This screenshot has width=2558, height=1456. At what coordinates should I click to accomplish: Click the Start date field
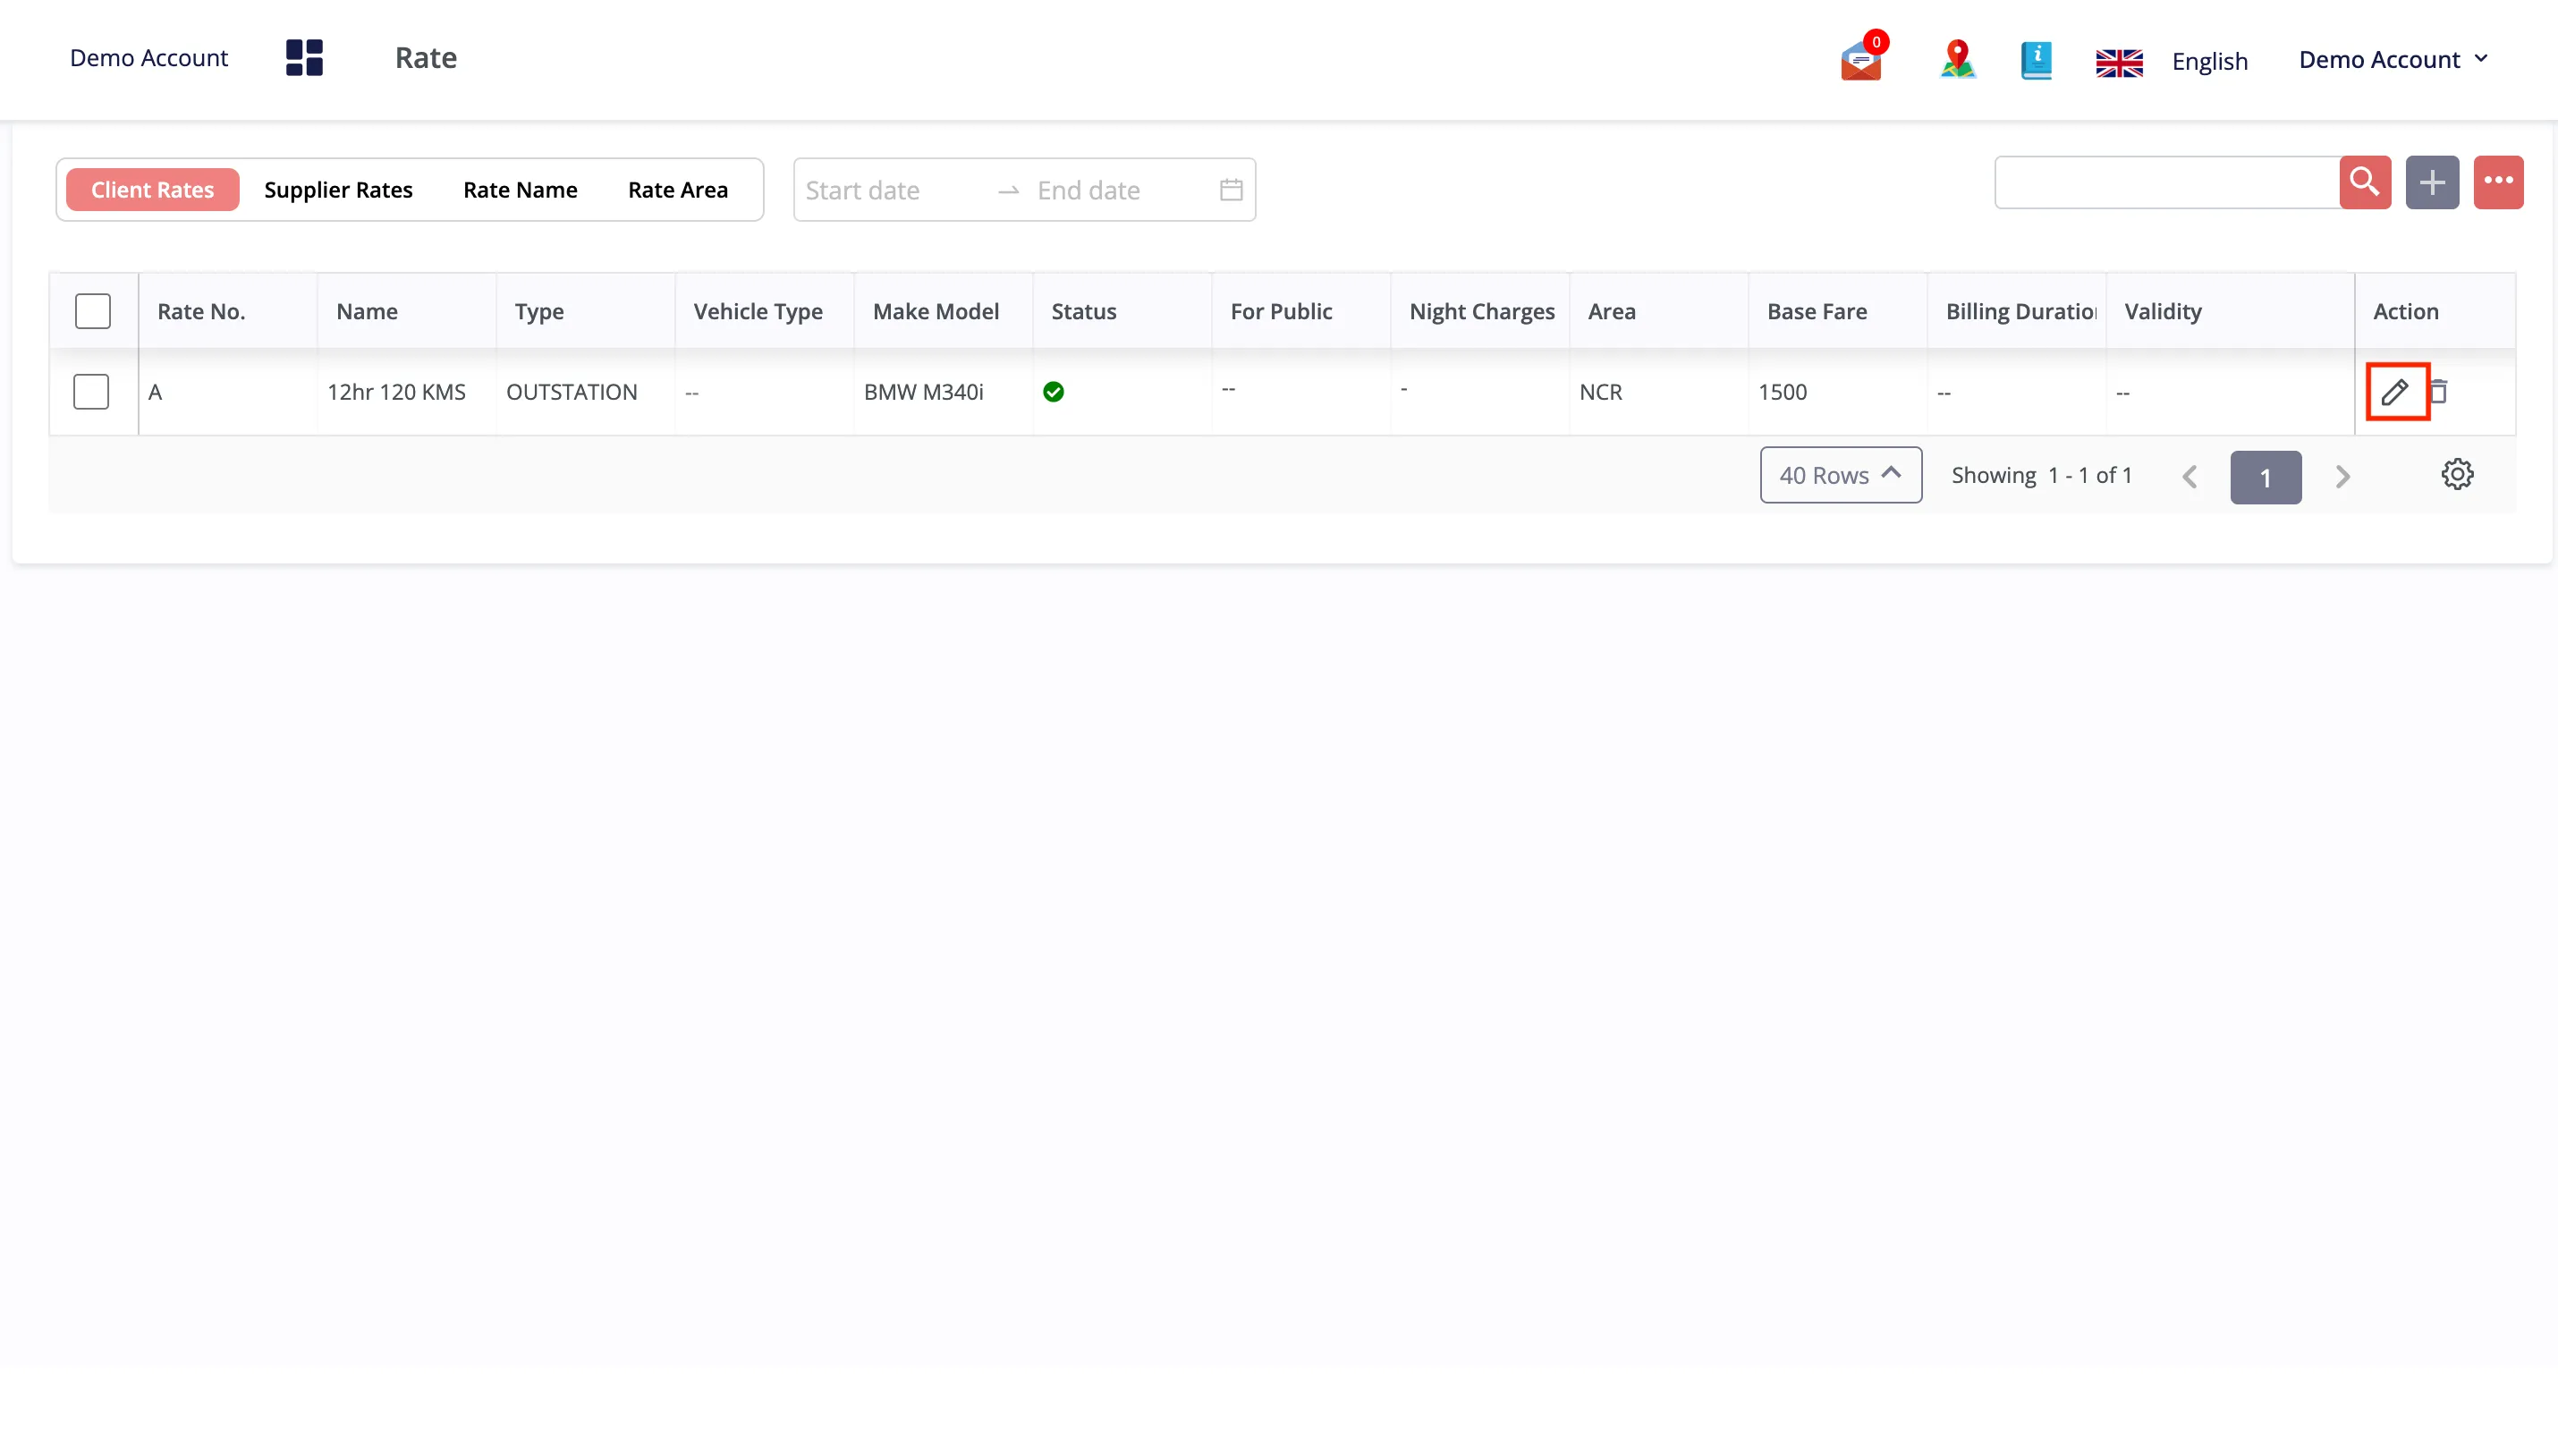(890, 190)
